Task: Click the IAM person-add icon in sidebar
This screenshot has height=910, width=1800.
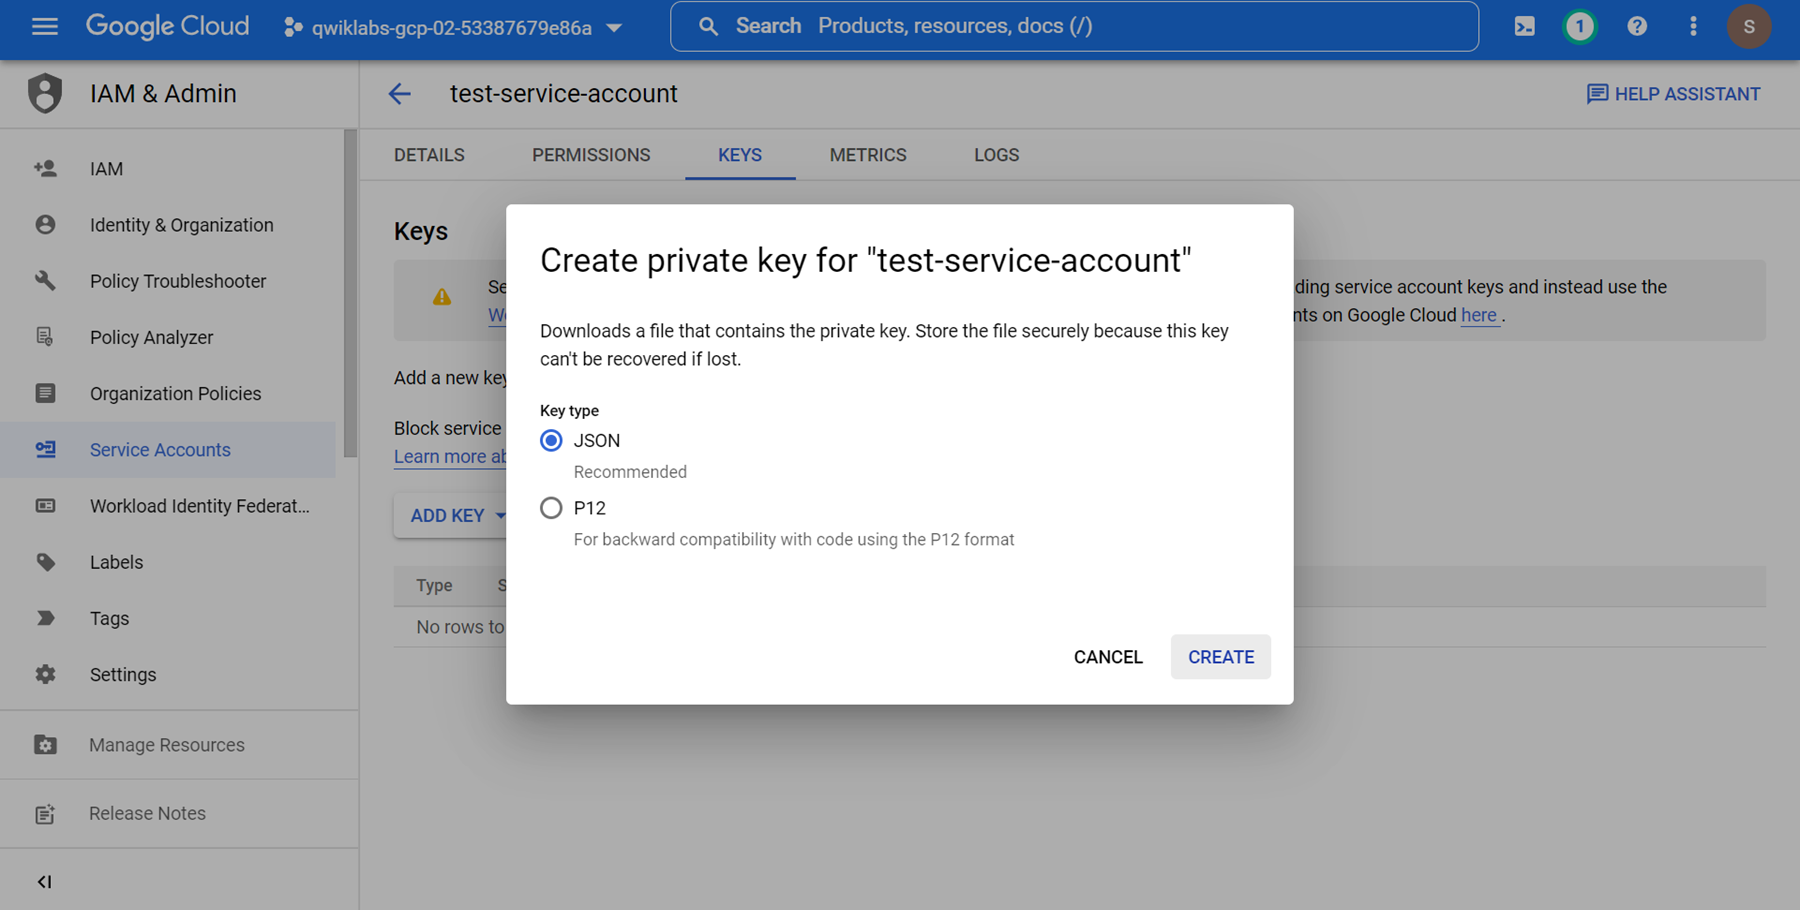Action: point(45,169)
